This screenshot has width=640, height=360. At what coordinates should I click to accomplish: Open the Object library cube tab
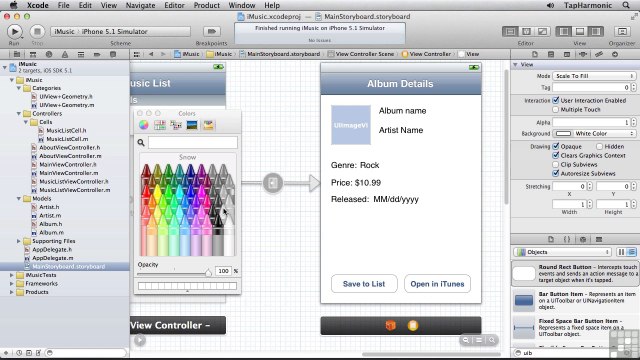583,240
